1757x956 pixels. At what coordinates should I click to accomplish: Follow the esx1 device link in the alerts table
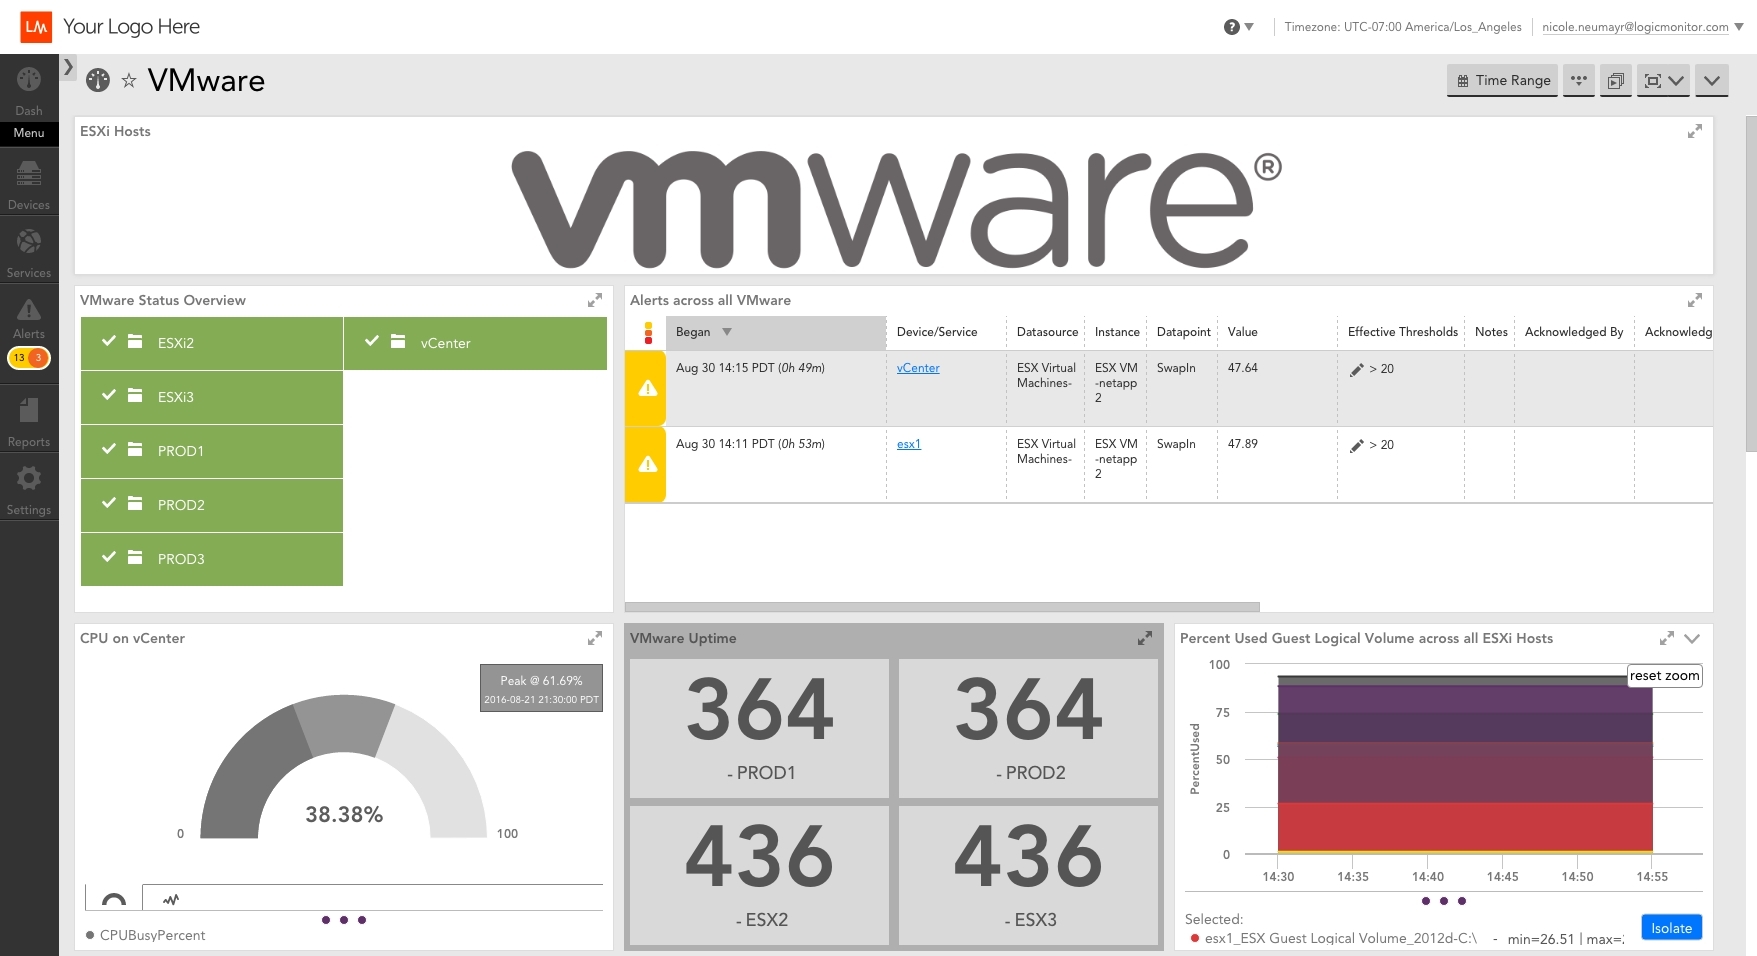click(x=908, y=444)
